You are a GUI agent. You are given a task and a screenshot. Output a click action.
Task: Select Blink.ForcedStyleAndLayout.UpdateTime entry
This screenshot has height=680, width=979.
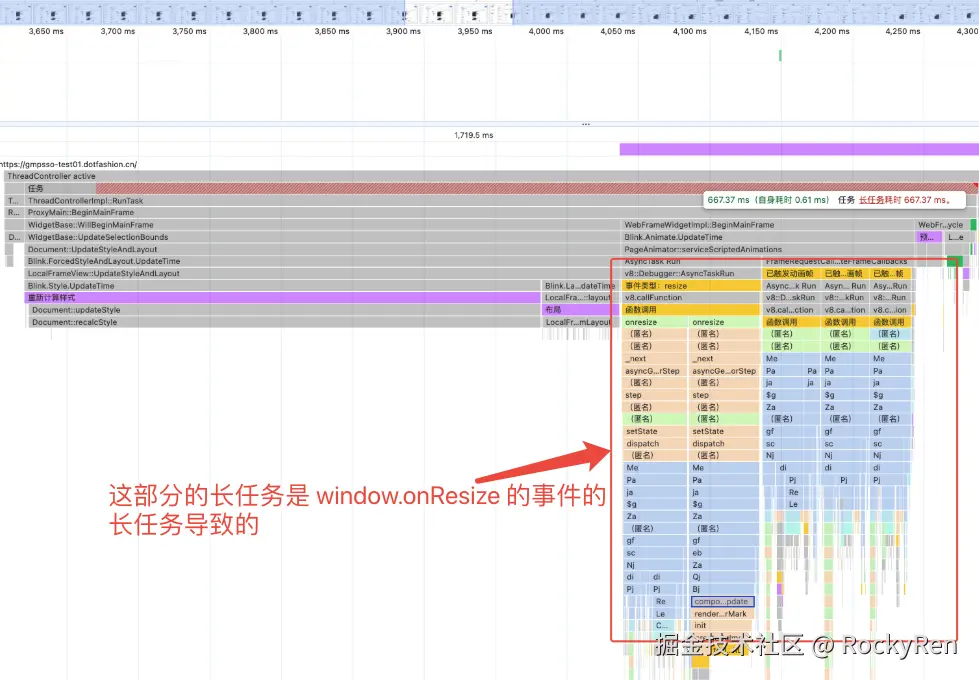coord(322,261)
